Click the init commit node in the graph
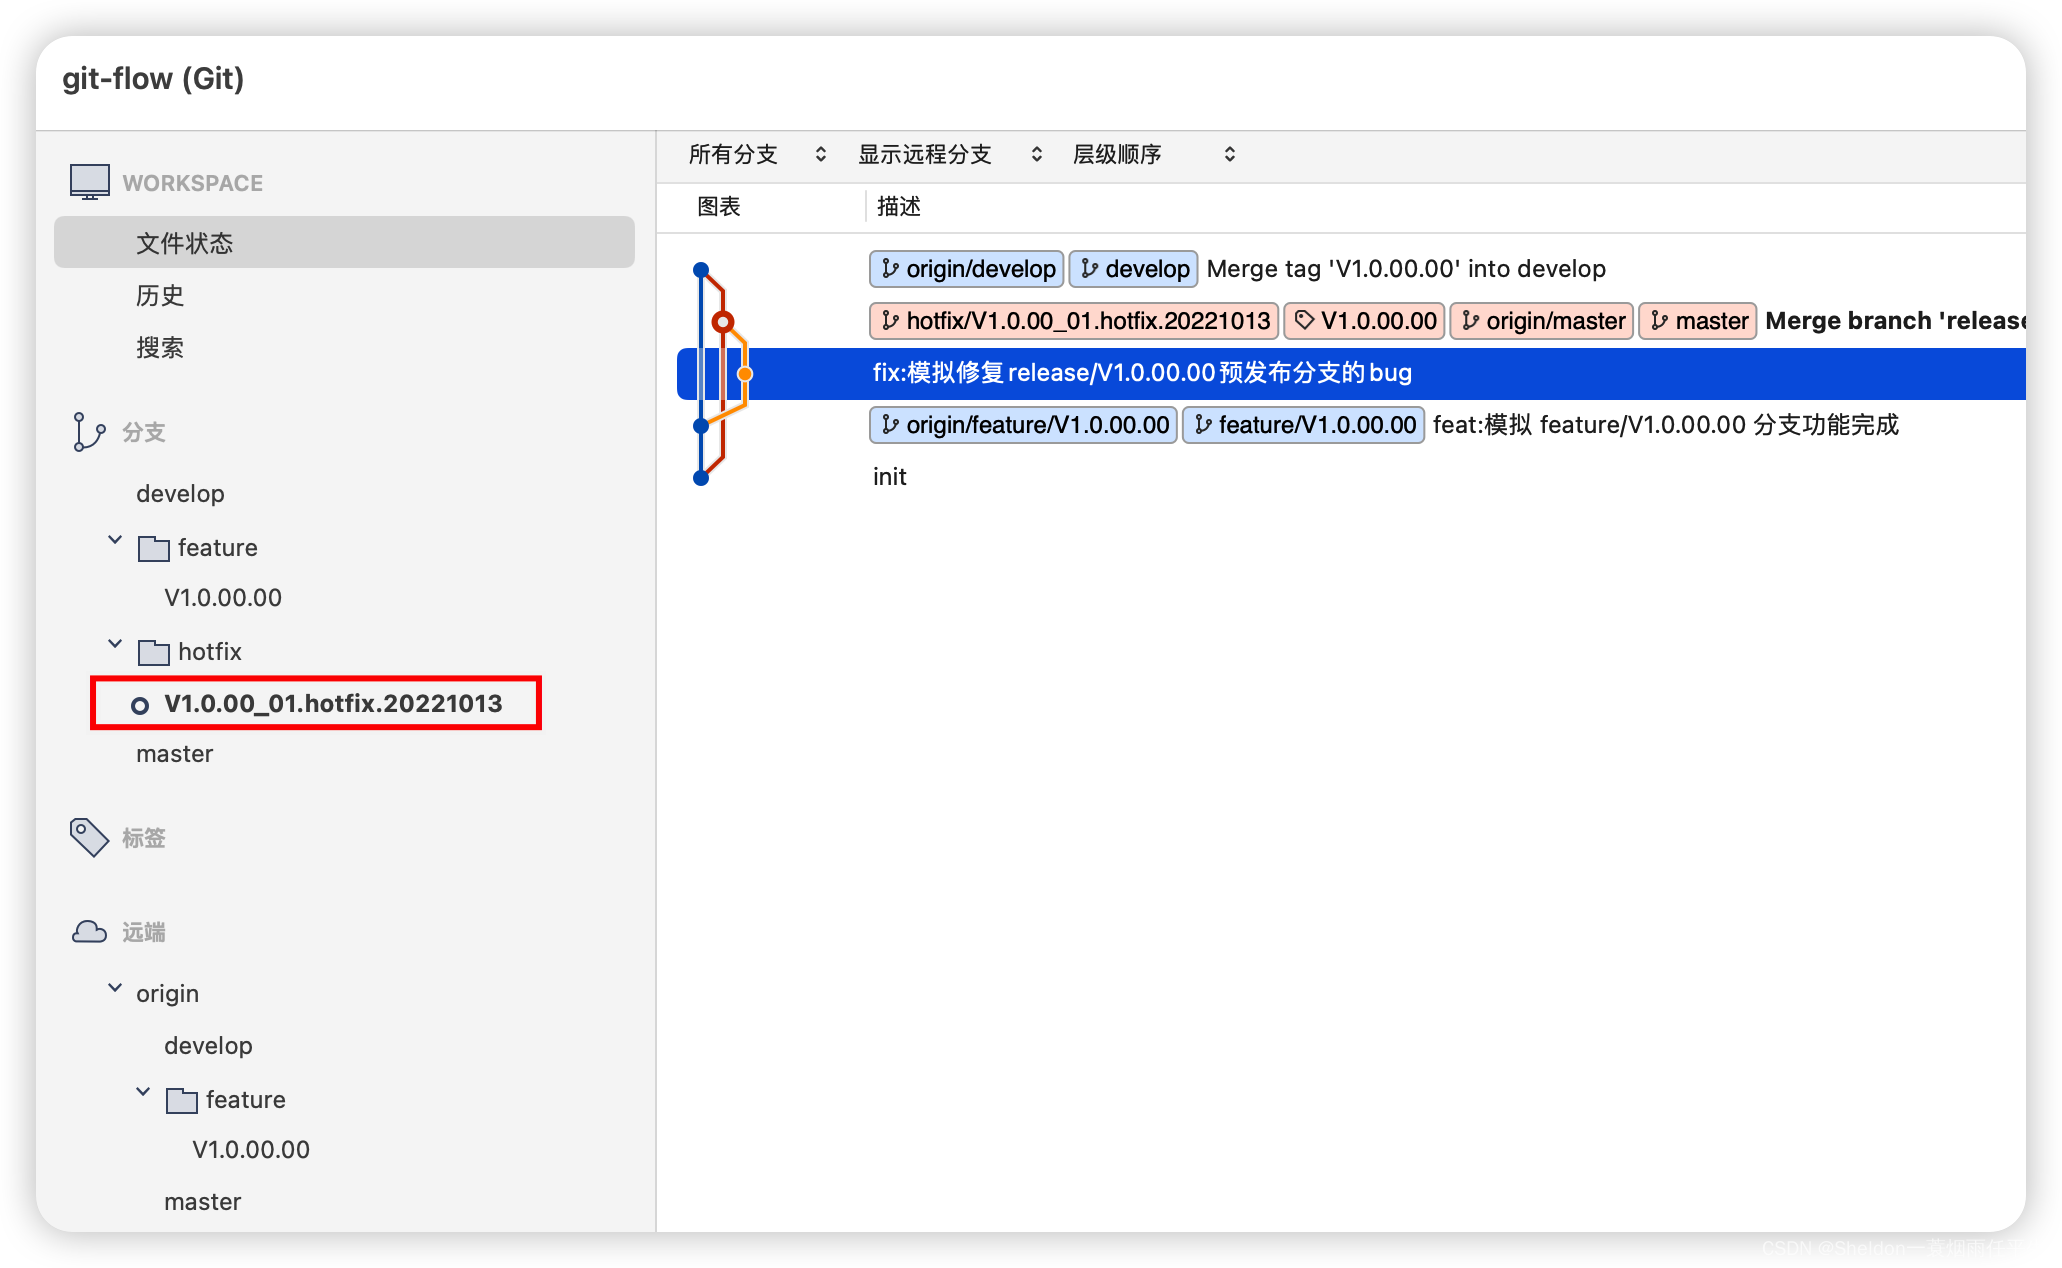Screen dimensions: 2062x1268 (x=701, y=478)
